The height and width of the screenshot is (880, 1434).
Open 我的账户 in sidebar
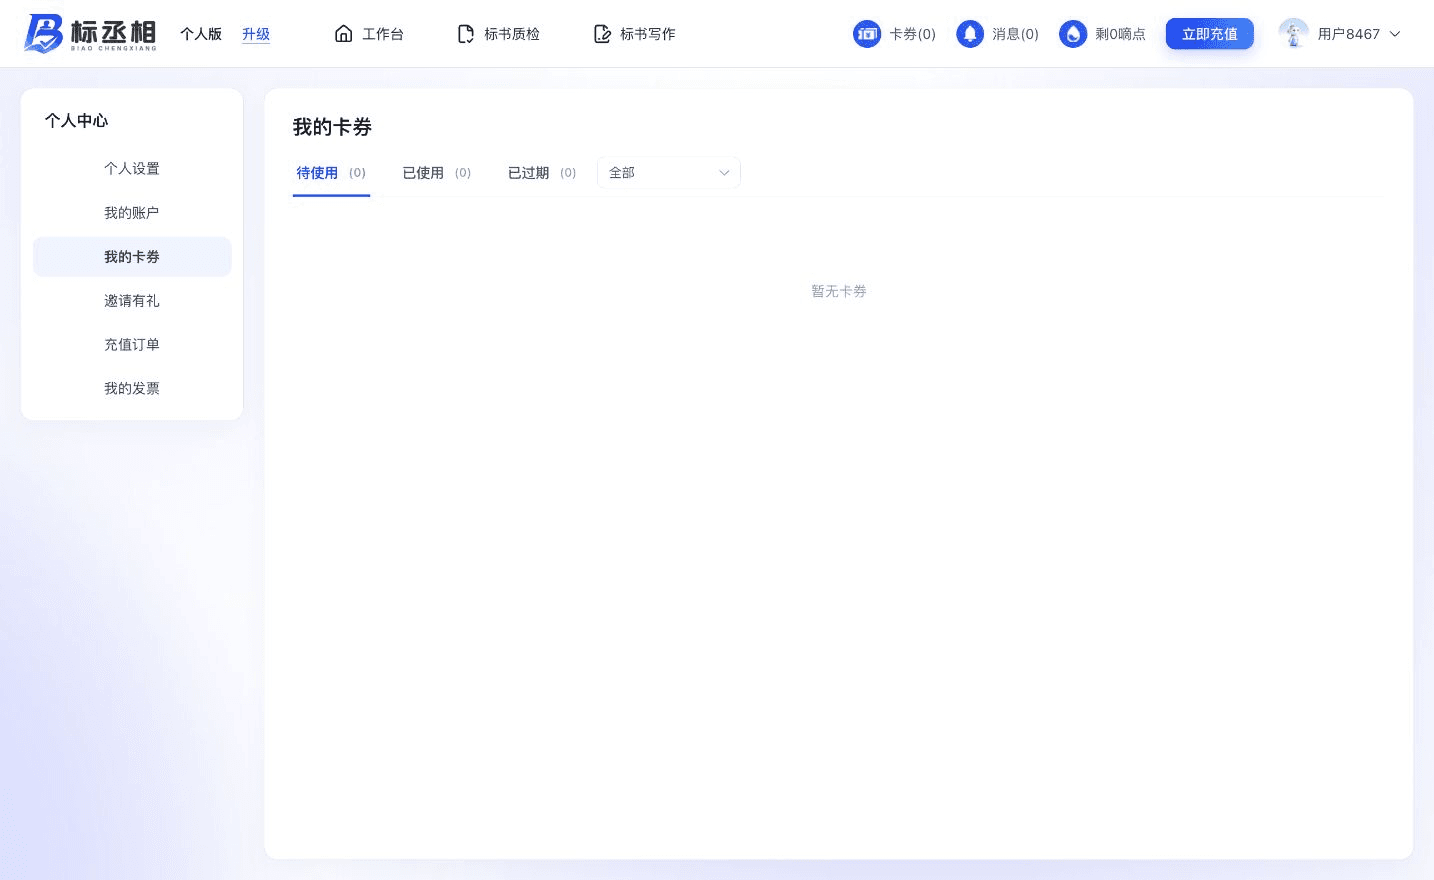[x=132, y=213]
